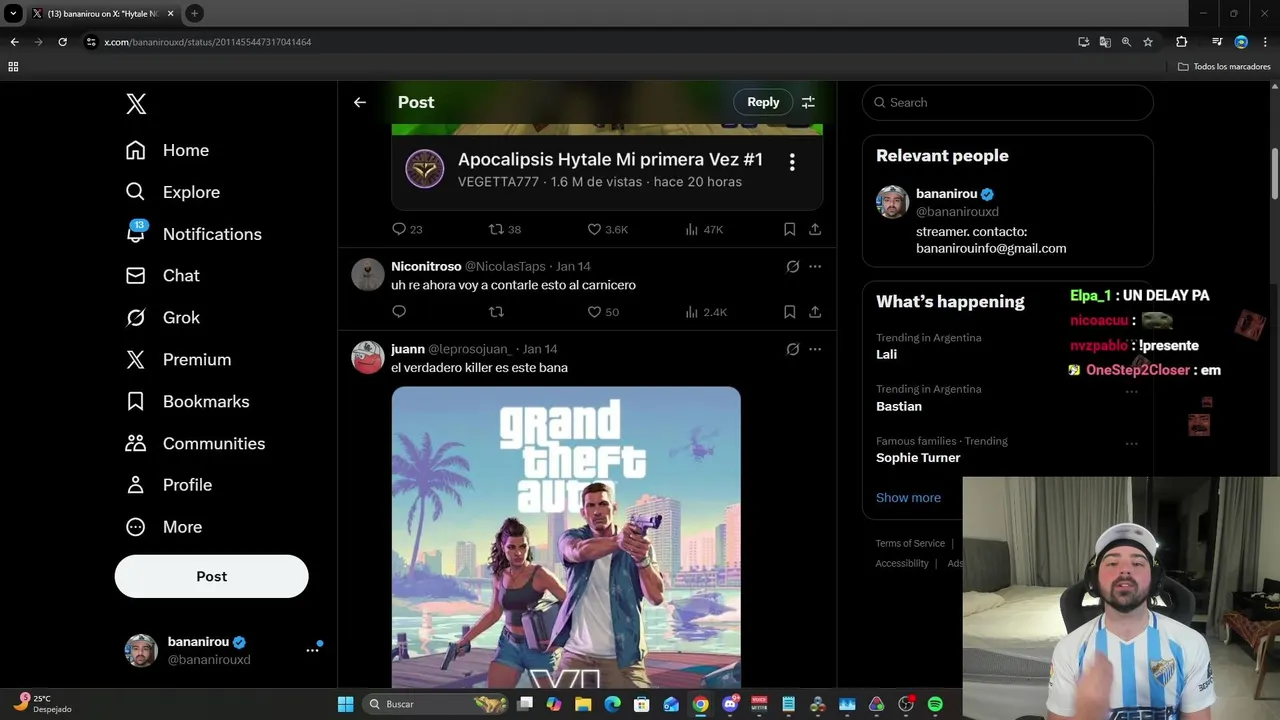Share Niconitroso's reply
1280x720 pixels.
coord(815,312)
